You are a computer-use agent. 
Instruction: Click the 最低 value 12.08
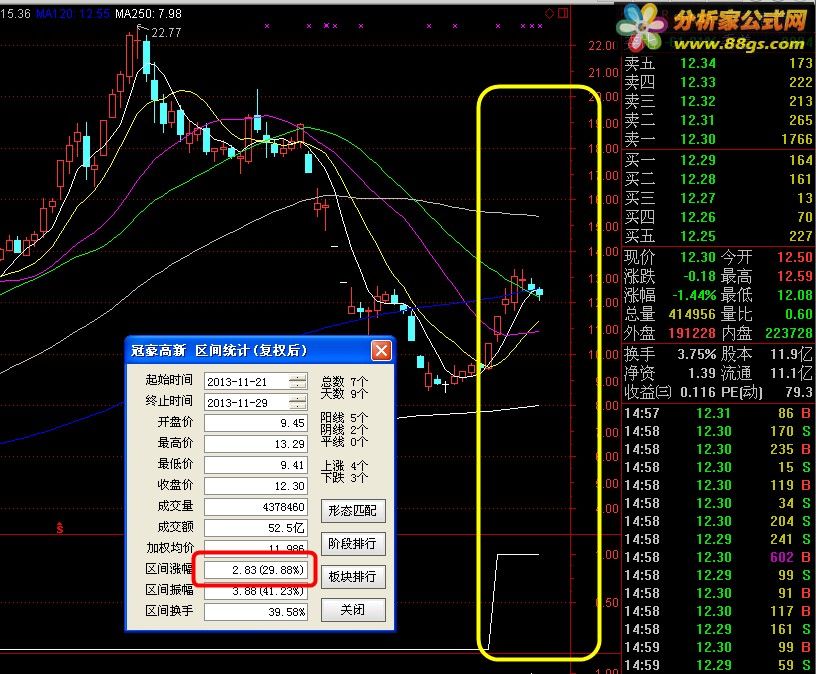[794, 295]
